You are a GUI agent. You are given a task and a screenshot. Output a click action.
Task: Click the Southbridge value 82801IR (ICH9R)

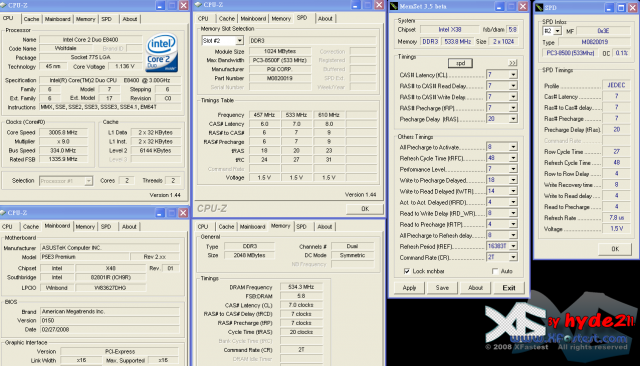tap(110, 277)
